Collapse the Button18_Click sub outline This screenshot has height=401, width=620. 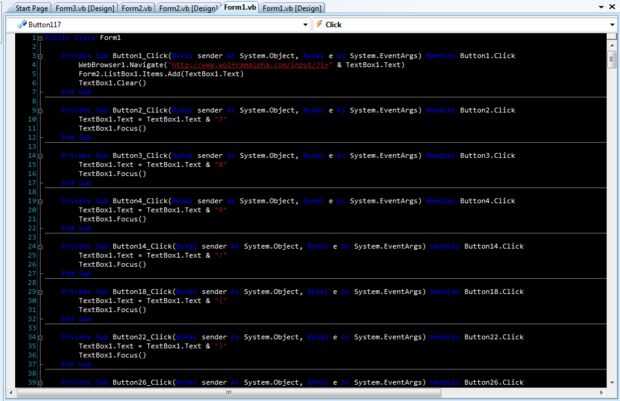tap(40, 292)
